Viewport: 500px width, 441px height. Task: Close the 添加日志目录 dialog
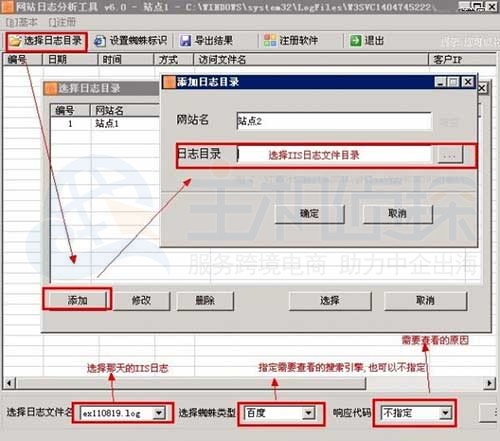(468, 82)
